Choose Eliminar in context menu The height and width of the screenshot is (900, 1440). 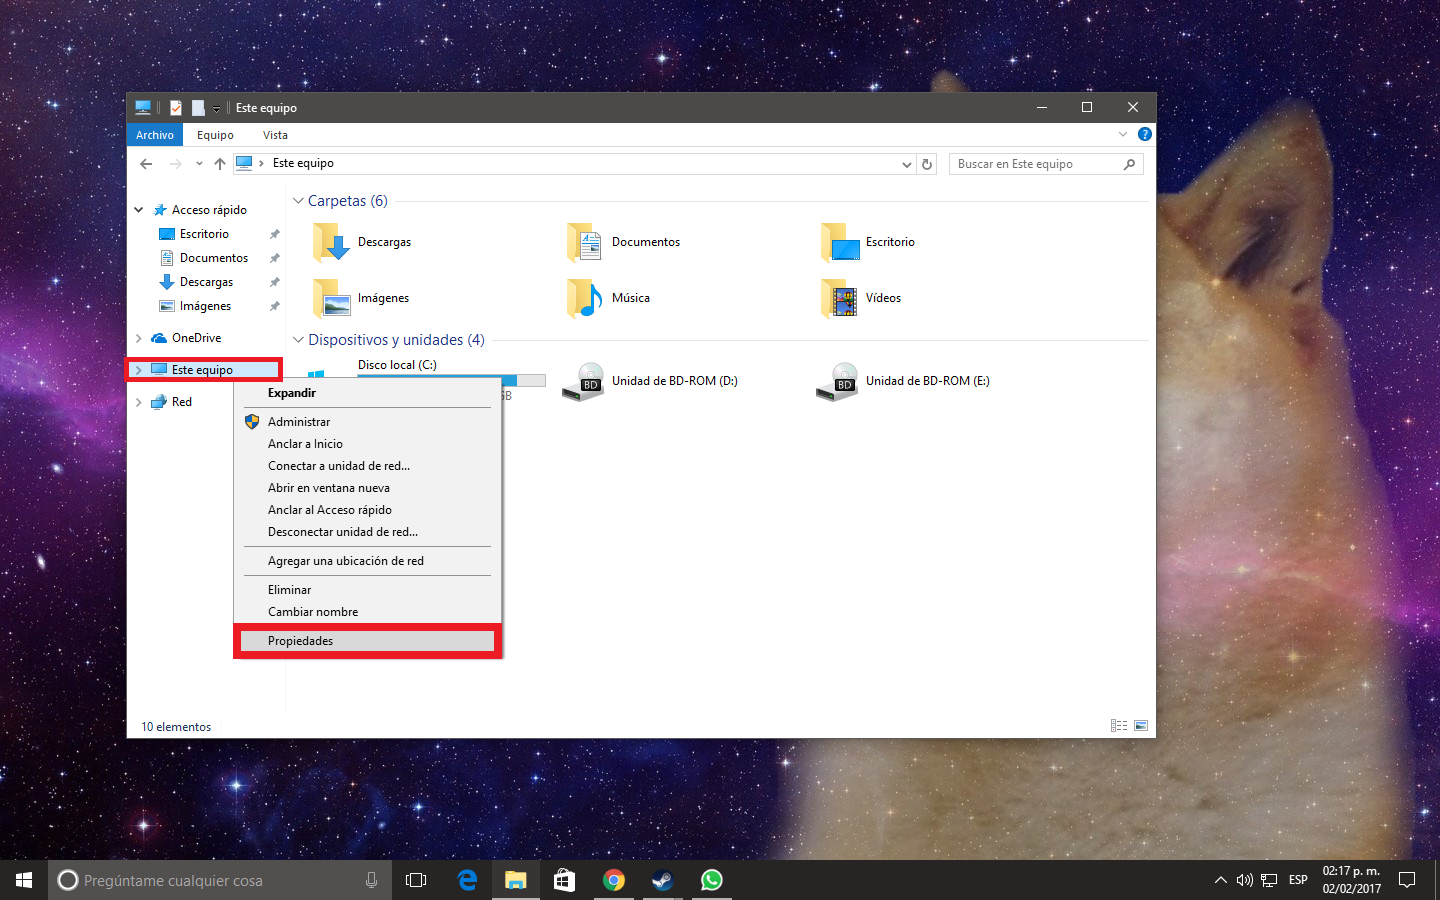click(367, 590)
